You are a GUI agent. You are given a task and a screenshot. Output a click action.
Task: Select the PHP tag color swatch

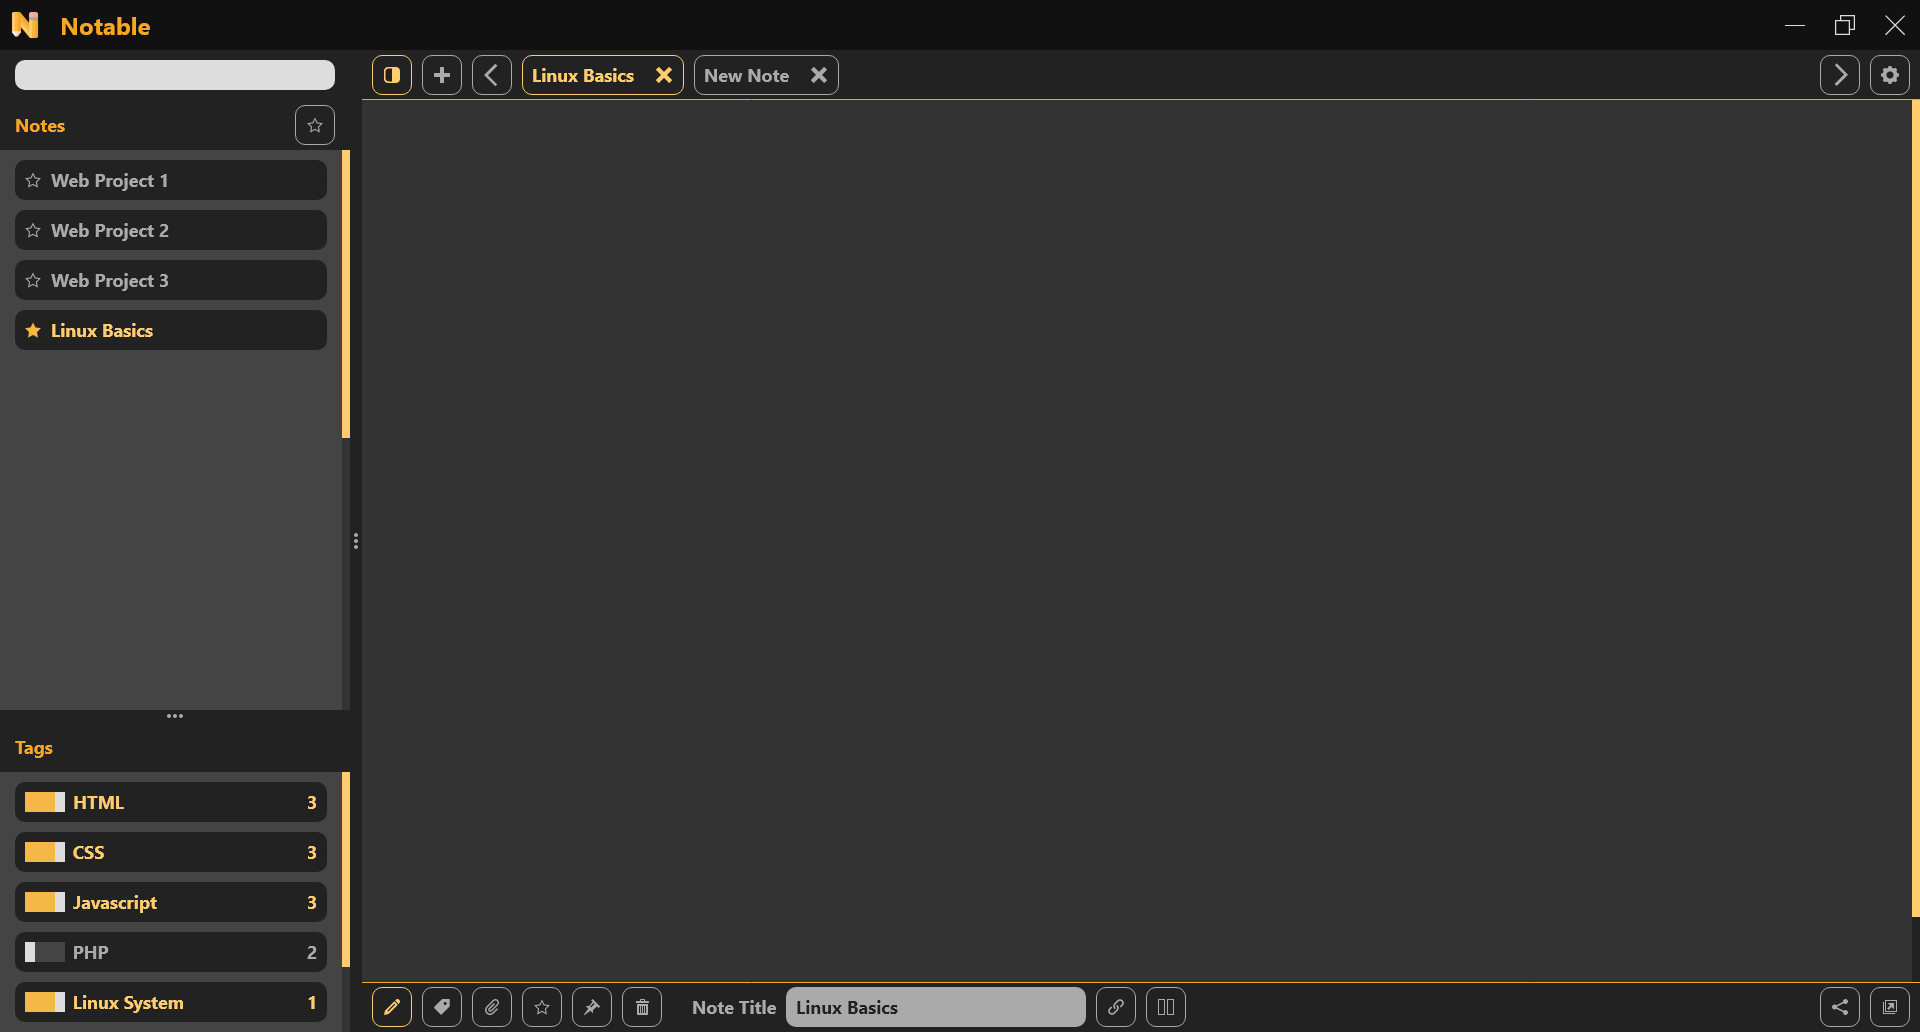(x=44, y=952)
